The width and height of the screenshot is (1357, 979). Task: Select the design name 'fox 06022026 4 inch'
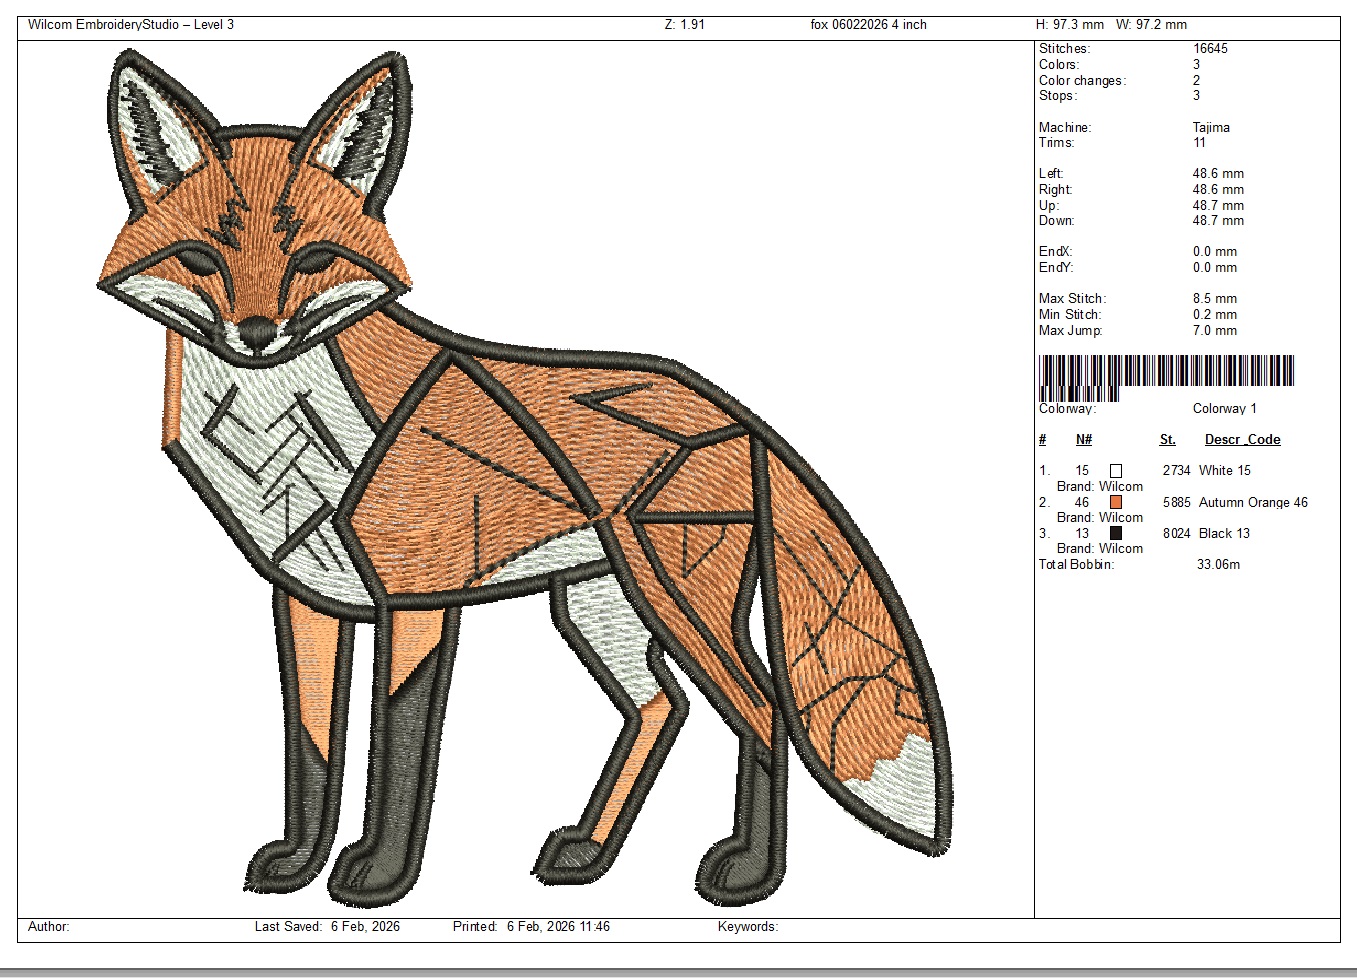tap(868, 25)
